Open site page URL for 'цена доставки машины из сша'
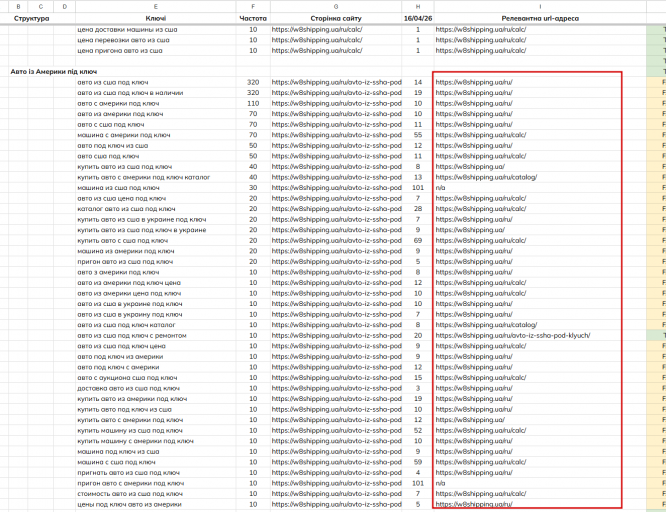Viewport: 666px width, 512px height. [x=317, y=29]
